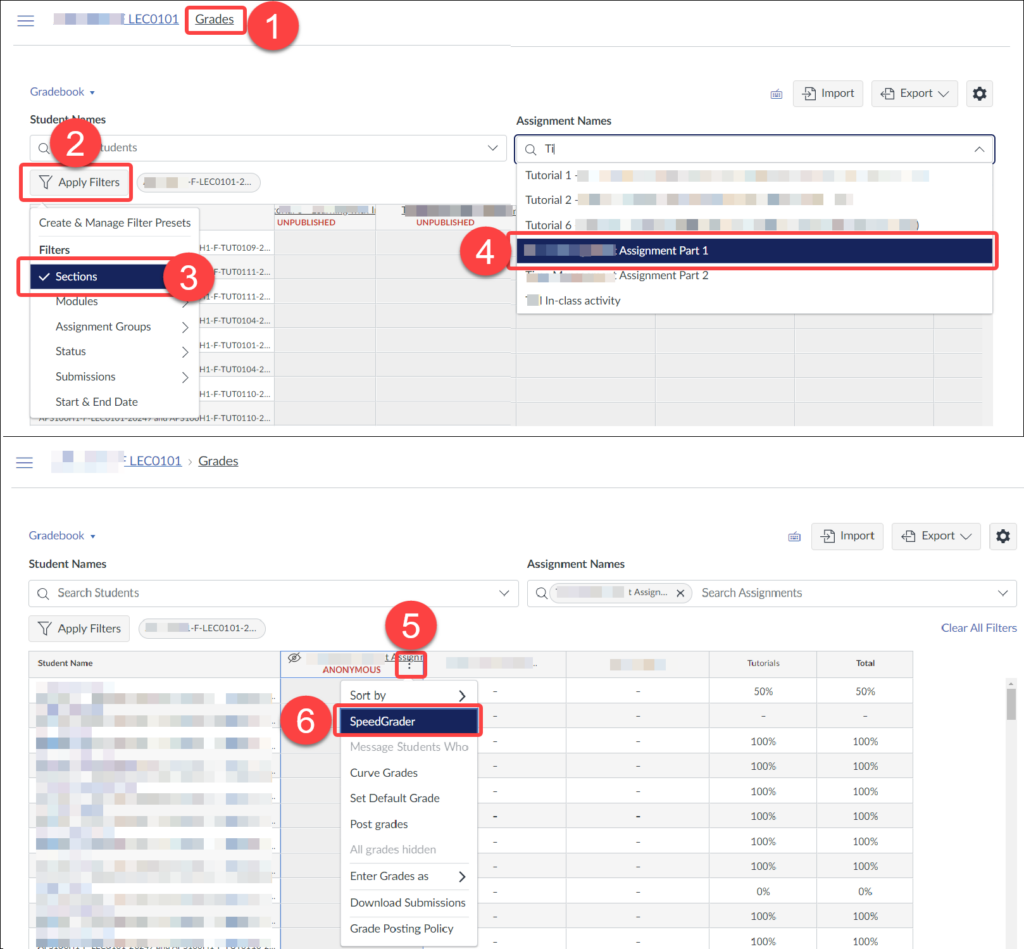Click the gear settings icon in top gradebook
1024x949 pixels.
coord(979,93)
